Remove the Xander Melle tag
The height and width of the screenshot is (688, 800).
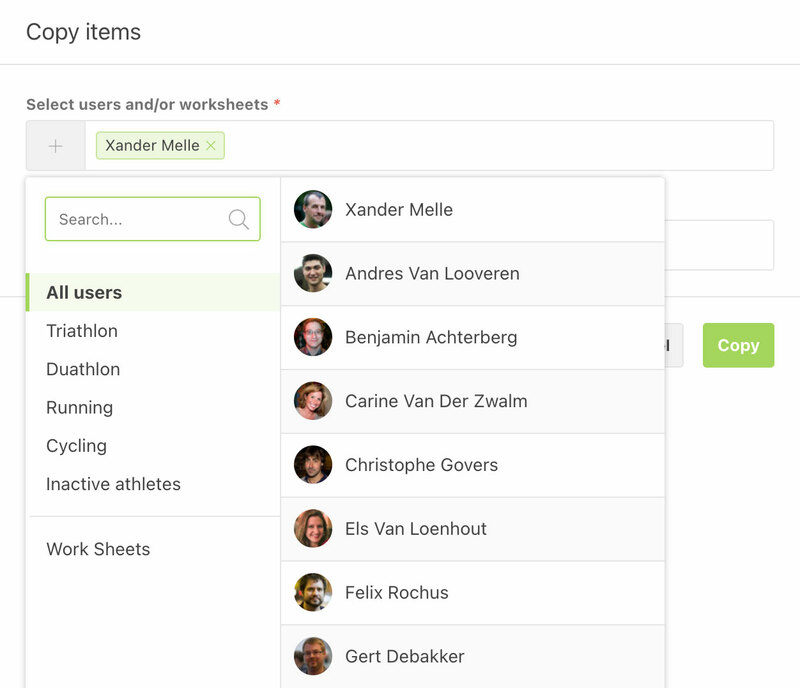point(211,146)
